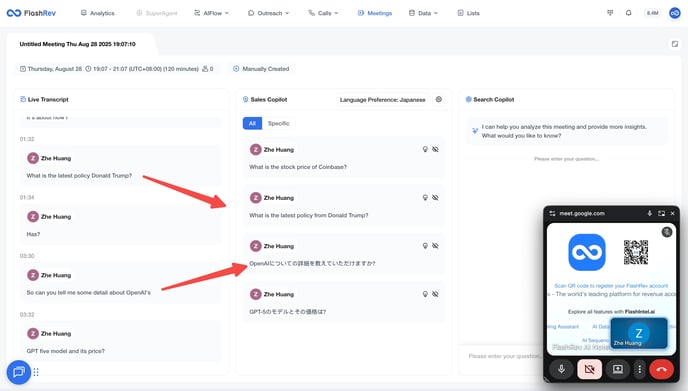Open SuperAgent in top navigation
Image resolution: width=688 pixels, height=391 pixels.
[x=157, y=13]
